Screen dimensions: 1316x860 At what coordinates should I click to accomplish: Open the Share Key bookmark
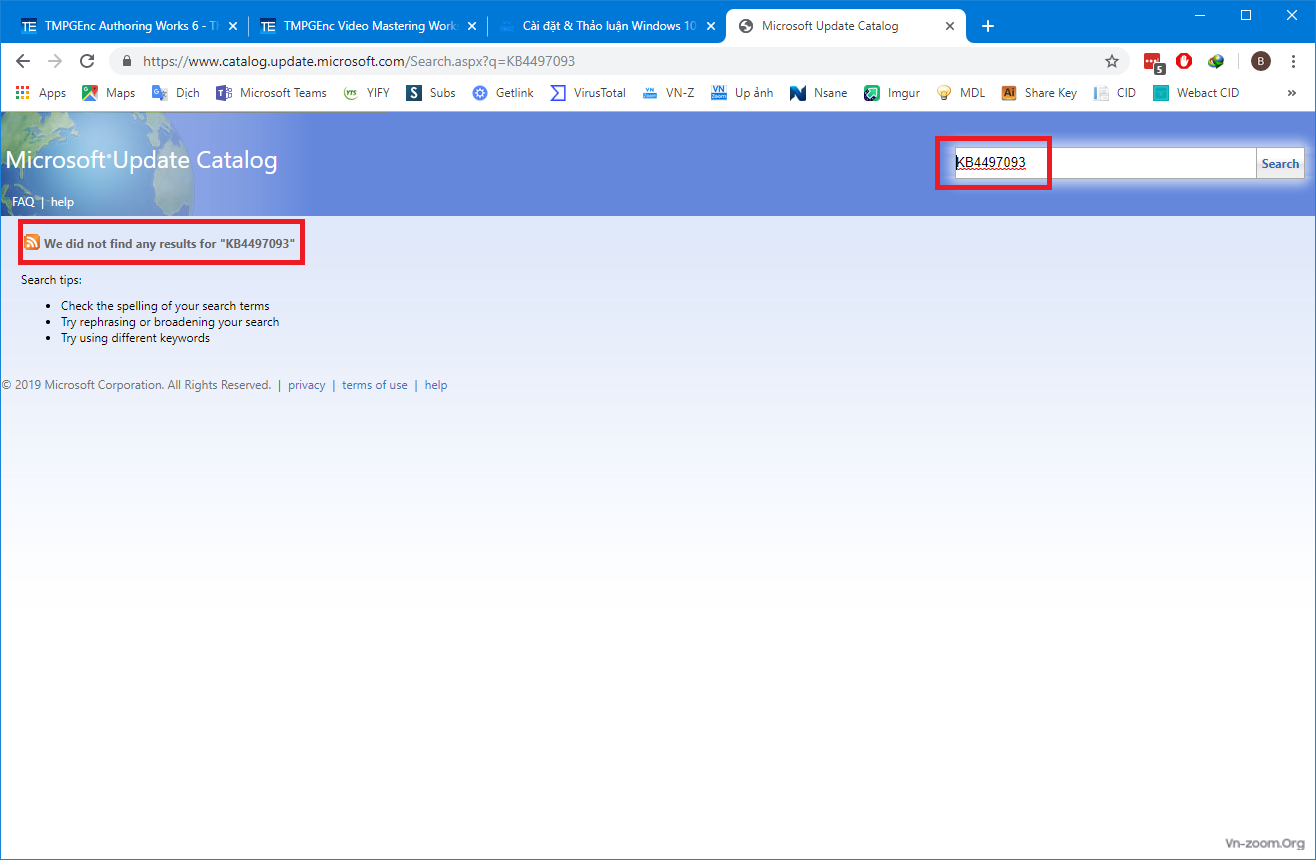1039,93
